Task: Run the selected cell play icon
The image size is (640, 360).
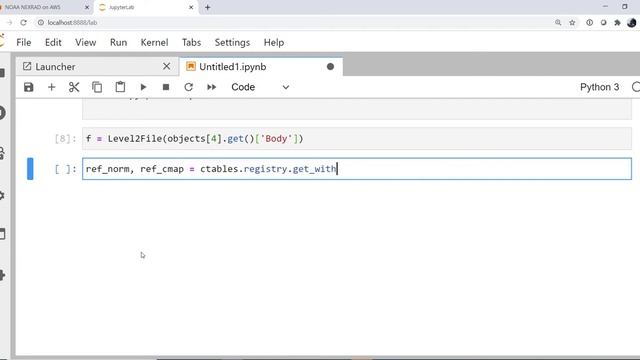Action: pyautogui.click(x=143, y=87)
